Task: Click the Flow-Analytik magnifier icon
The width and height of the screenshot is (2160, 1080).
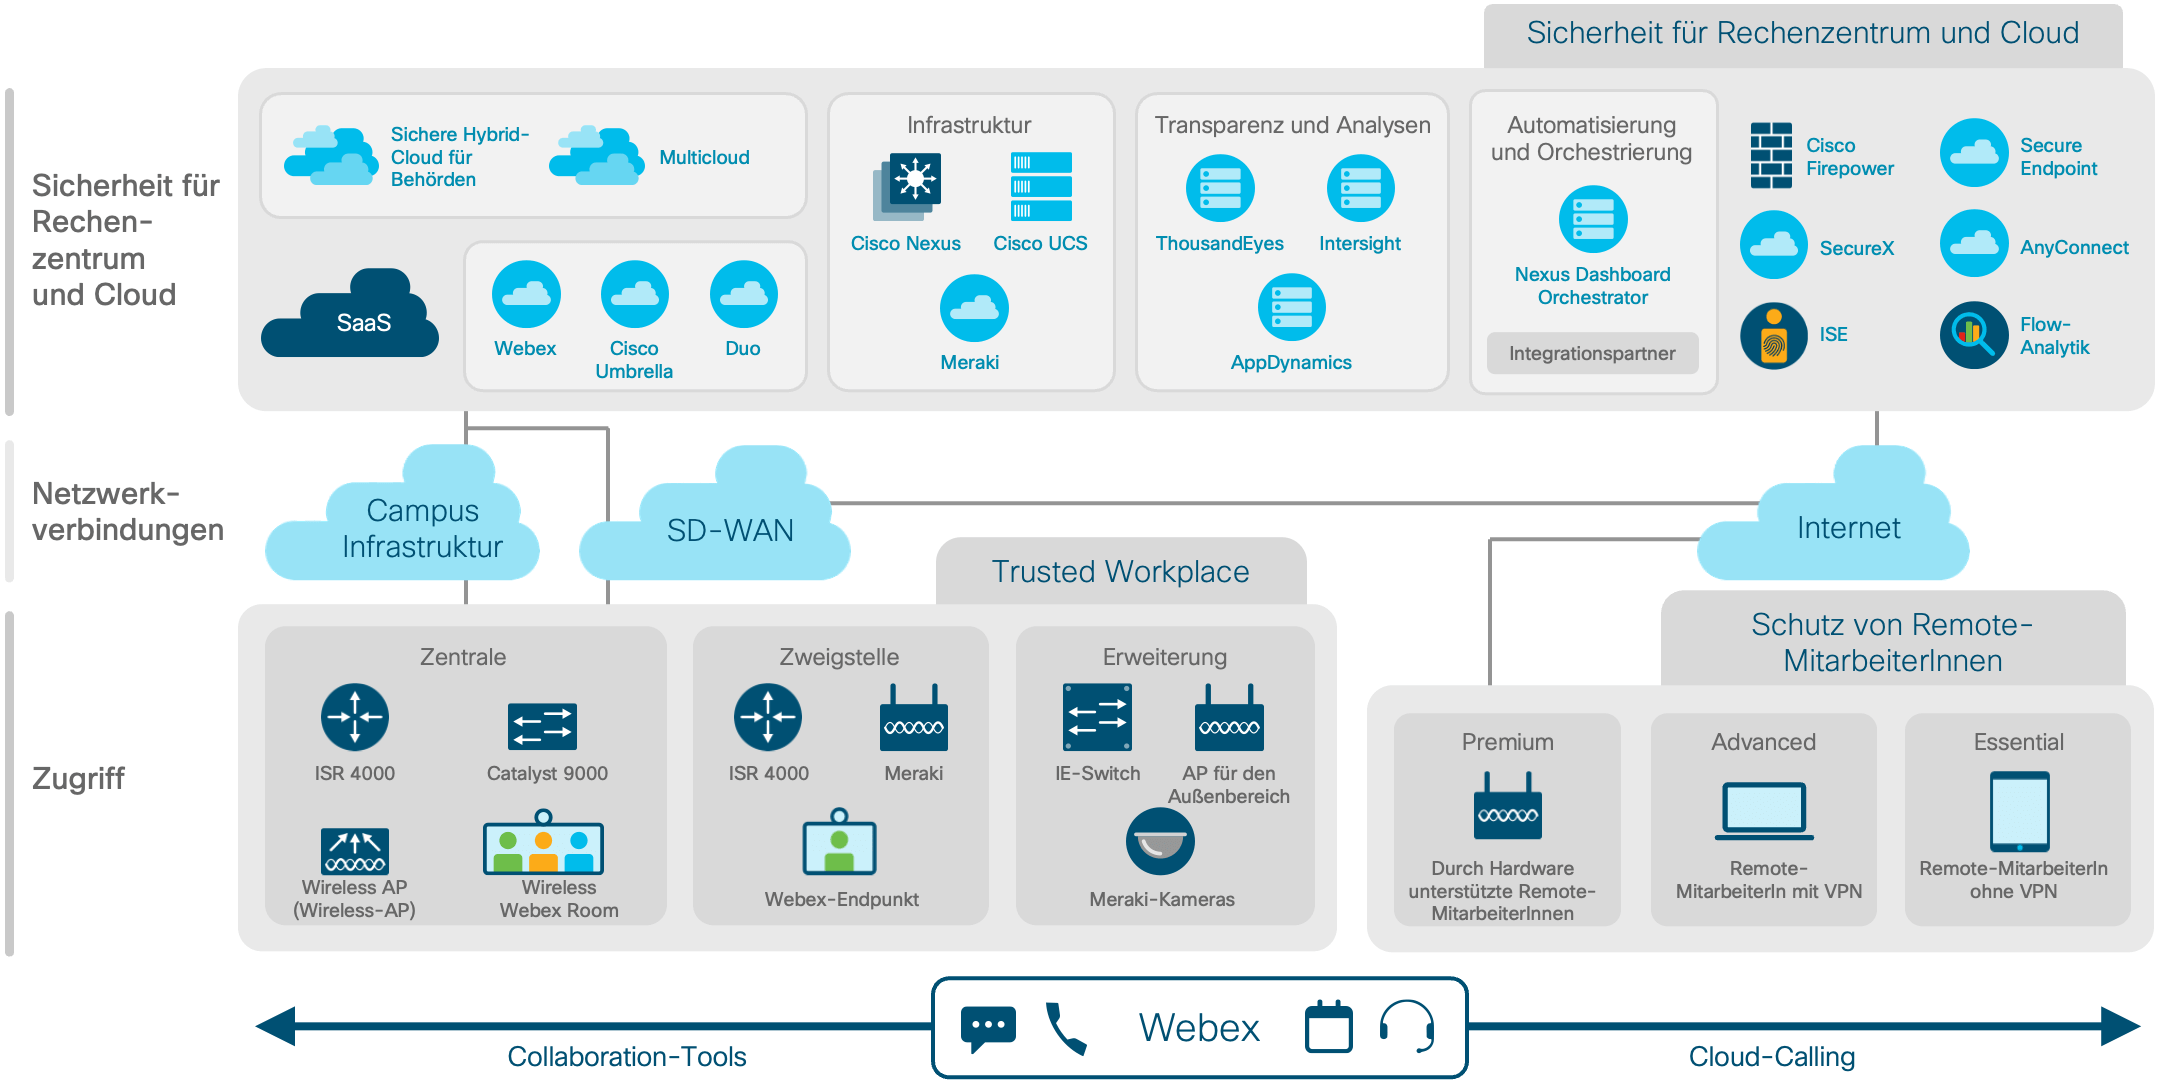Action: (1974, 335)
